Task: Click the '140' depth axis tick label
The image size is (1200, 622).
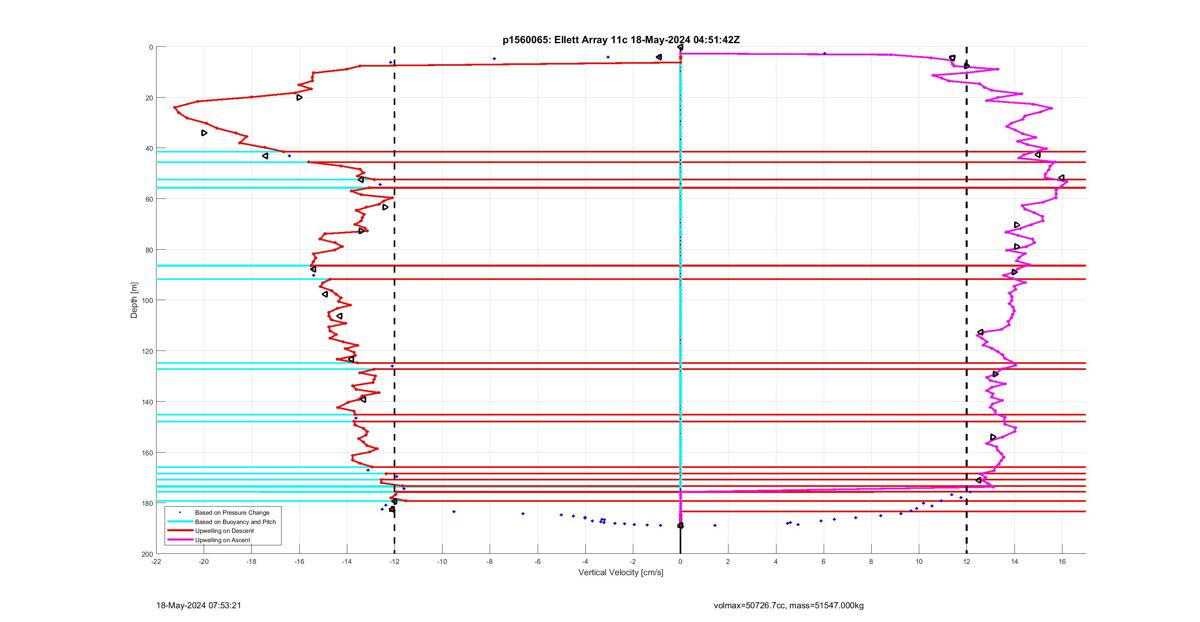Action: click(146, 402)
